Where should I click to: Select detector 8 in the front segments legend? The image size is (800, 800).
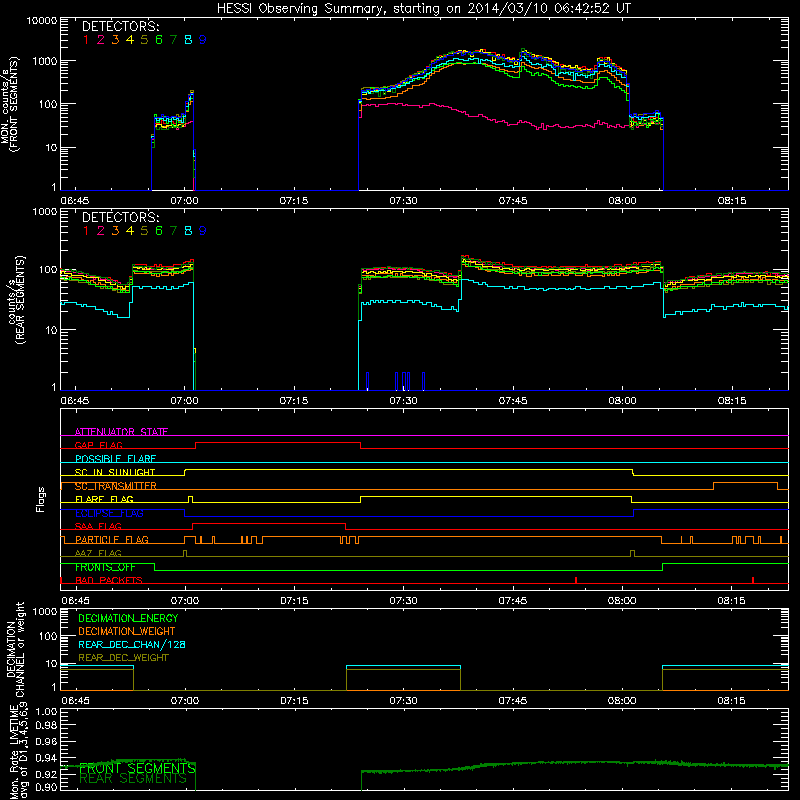[188, 40]
